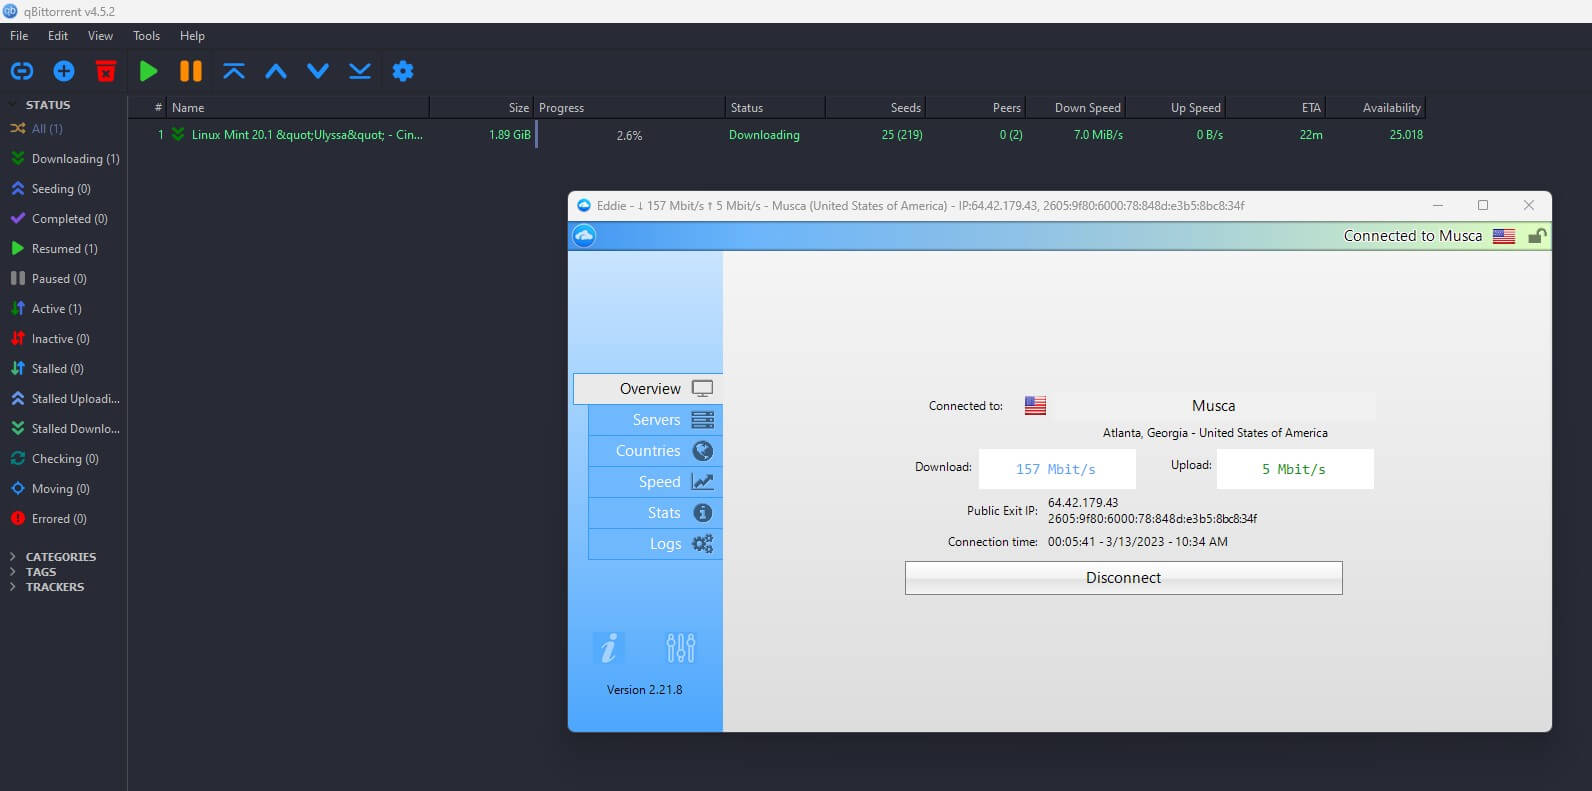This screenshot has width=1592, height=791.
Task: Sort by Name column header
Action: [x=298, y=107]
